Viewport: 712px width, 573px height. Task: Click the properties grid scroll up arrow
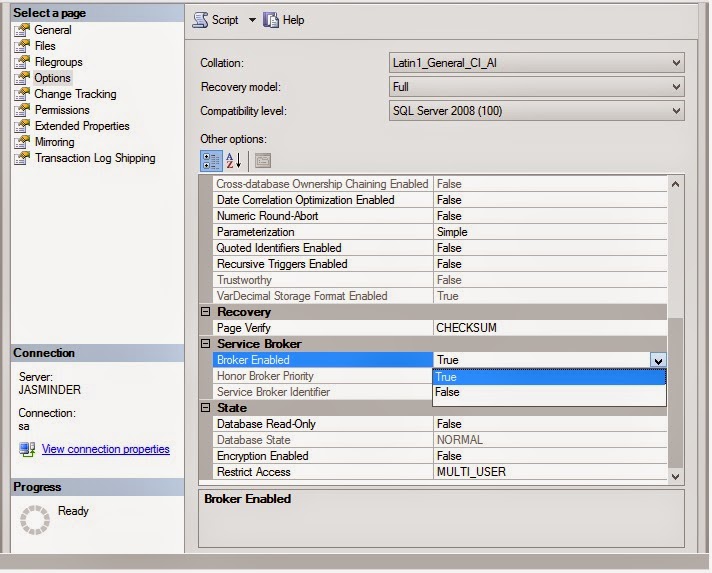[x=675, y=184]
